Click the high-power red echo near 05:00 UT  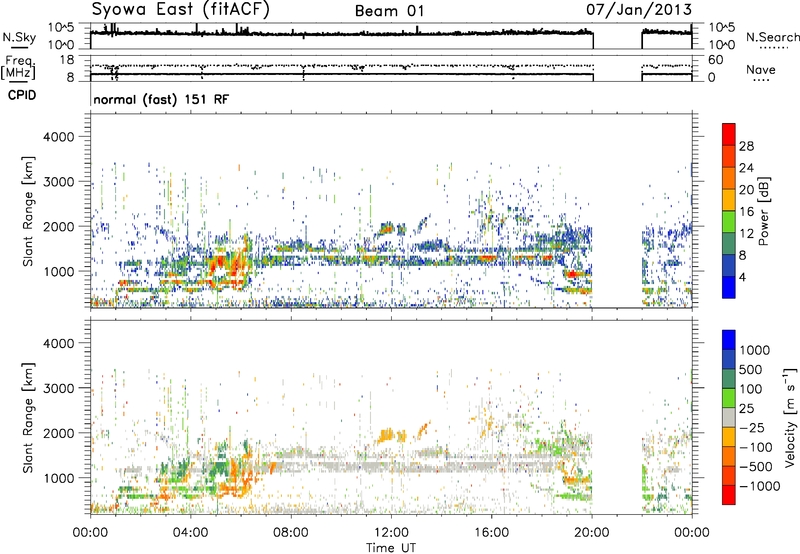pyautogui.click(x=220, y=263)
